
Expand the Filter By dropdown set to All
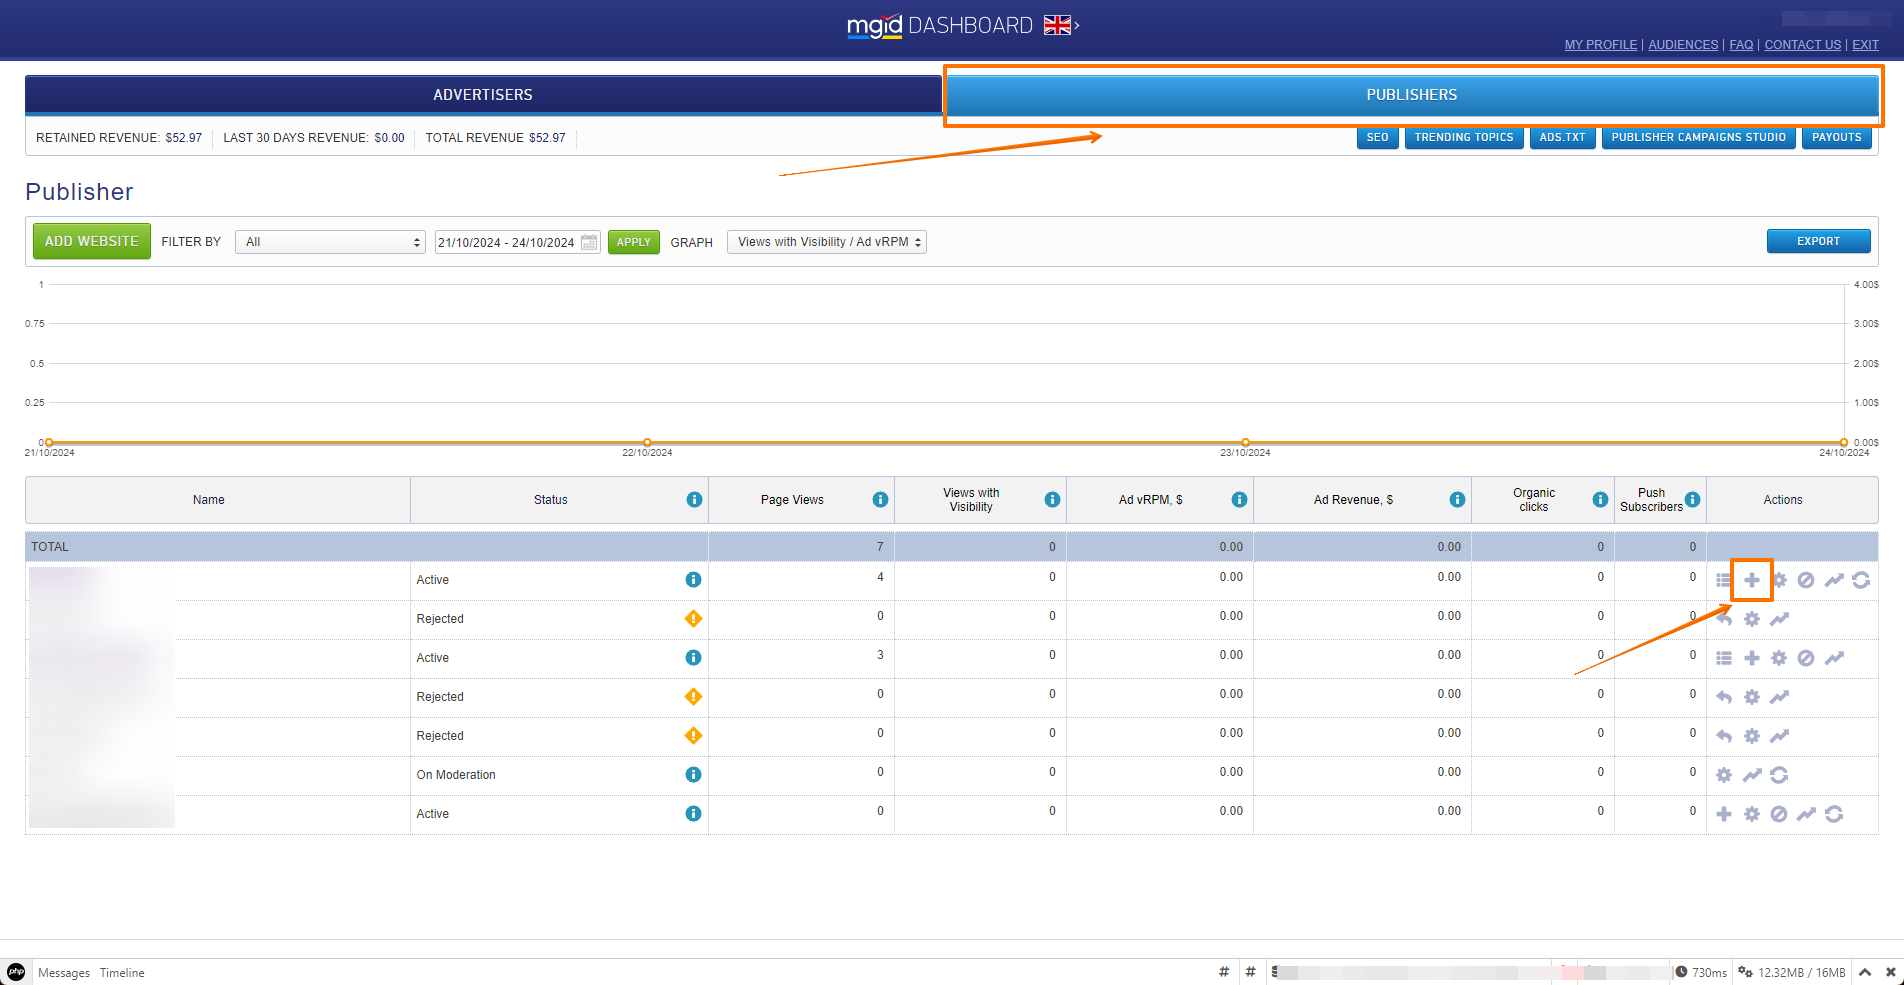(330, 242)
